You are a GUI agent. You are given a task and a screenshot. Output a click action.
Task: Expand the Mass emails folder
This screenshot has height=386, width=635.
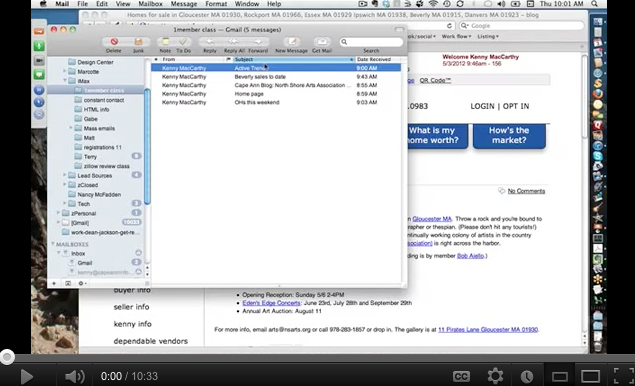71,128
